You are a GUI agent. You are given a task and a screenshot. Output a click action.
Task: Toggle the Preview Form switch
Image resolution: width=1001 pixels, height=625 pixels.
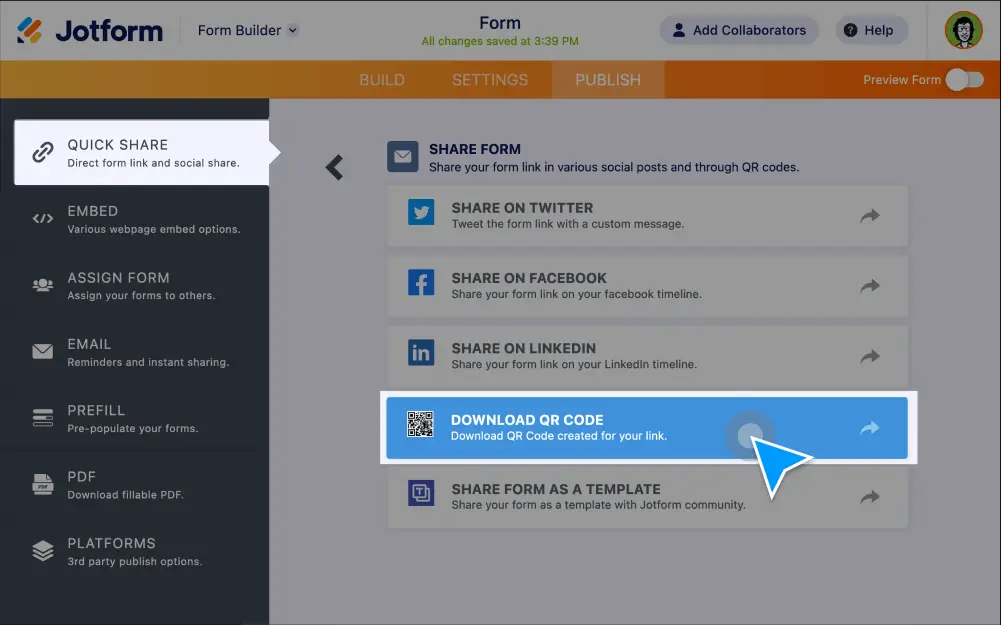[x=964, y=80]
